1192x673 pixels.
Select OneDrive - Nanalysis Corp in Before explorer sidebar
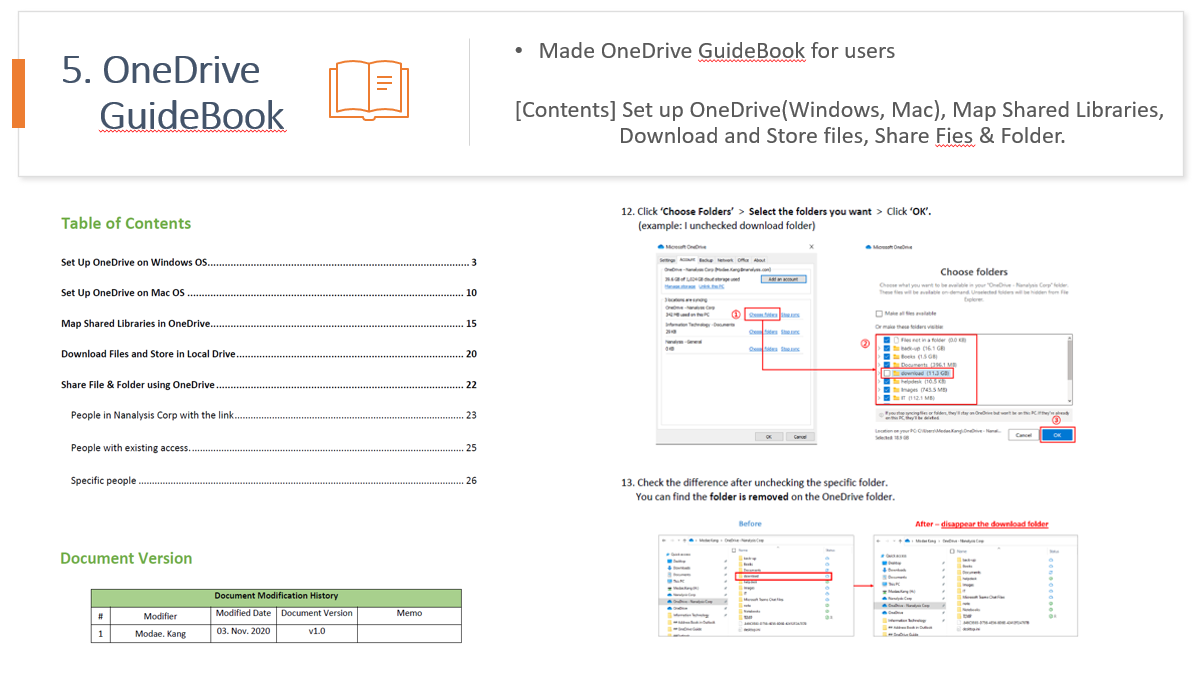(693, 602)
